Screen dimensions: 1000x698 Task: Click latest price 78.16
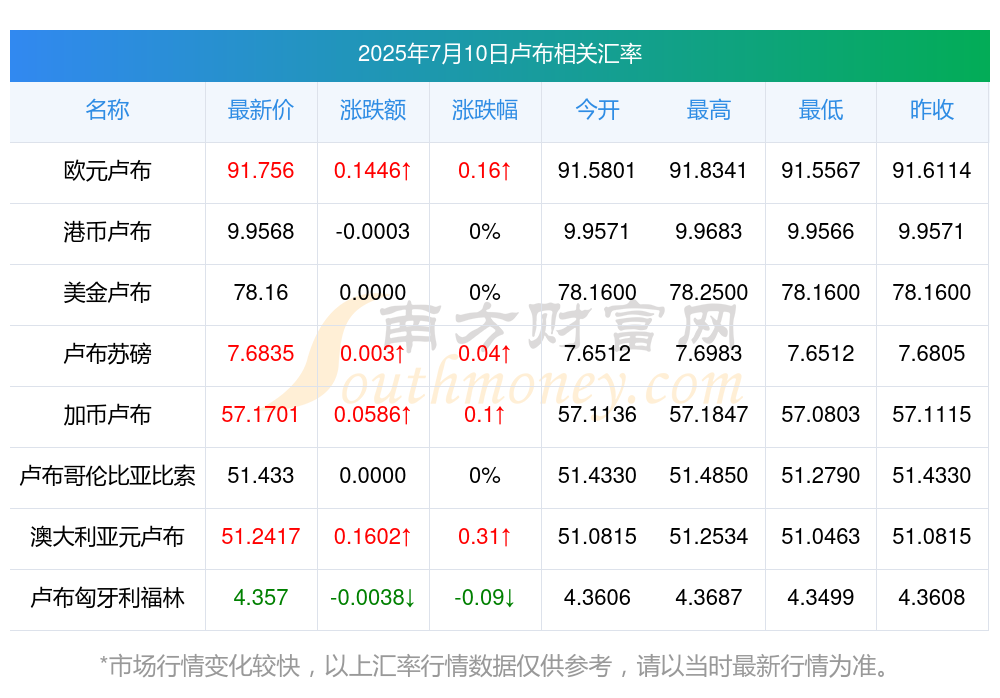coord(260,293)
